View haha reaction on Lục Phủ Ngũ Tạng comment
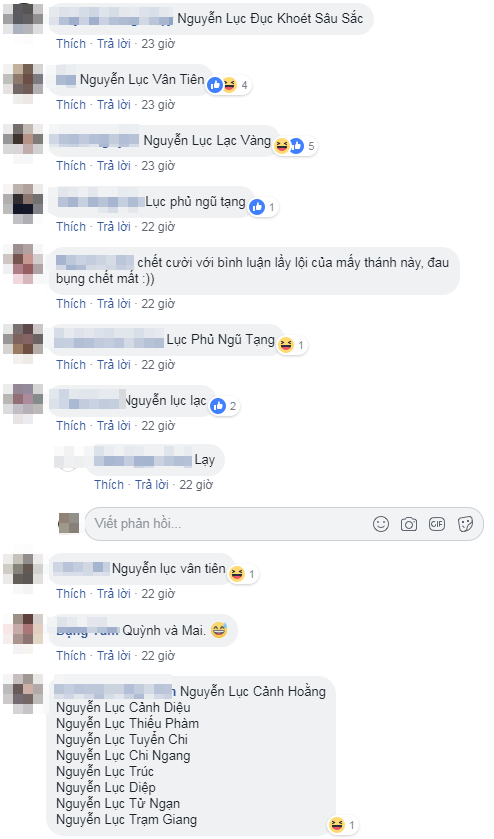 tap(292, 345)
